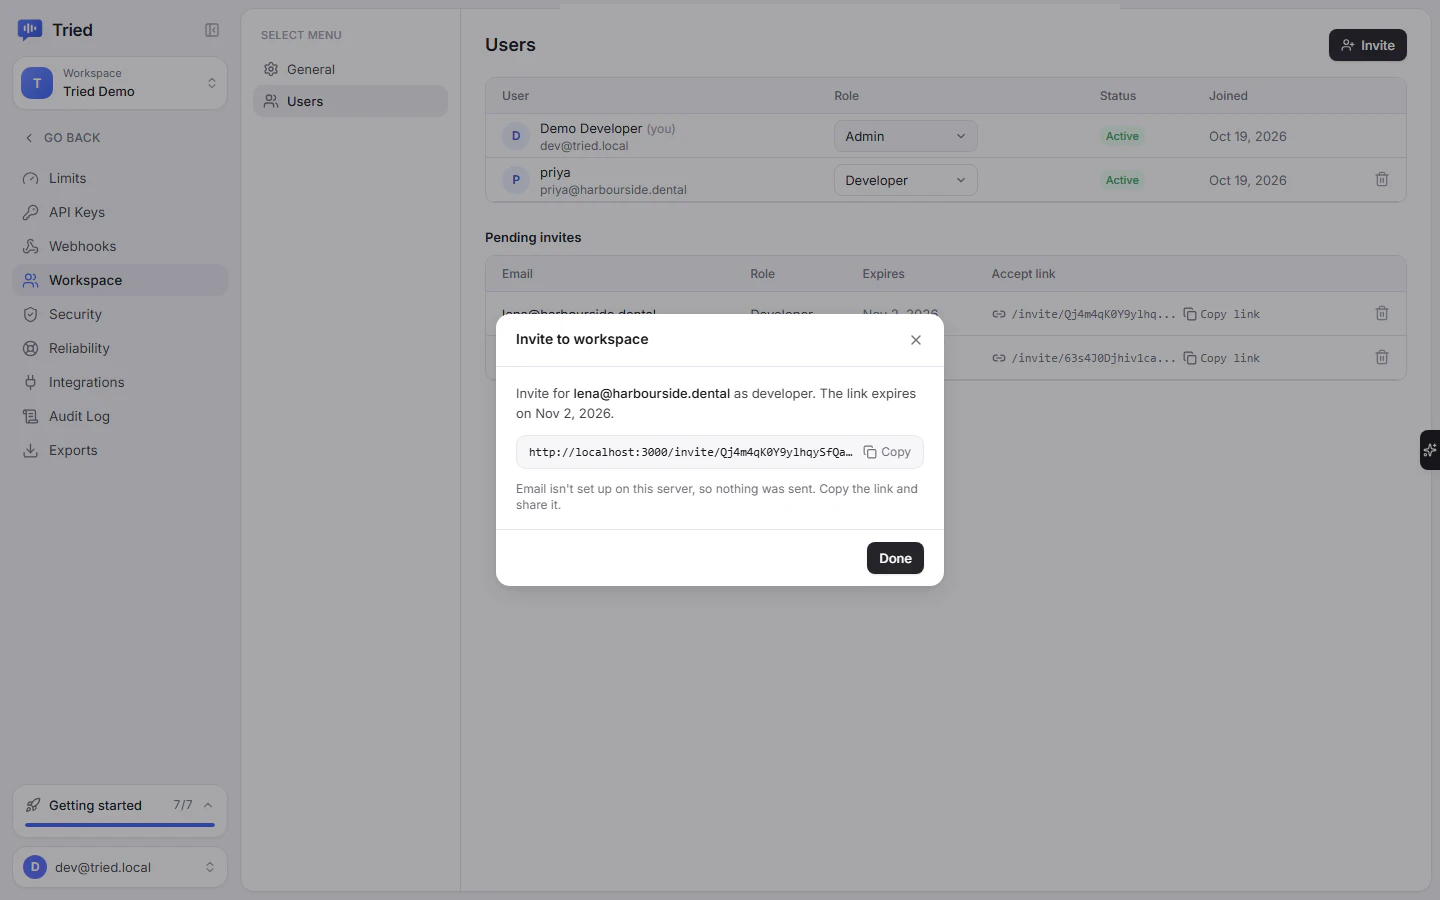Open Reliability page
This screenshot has width=1440, height=900.
[120, 348]
